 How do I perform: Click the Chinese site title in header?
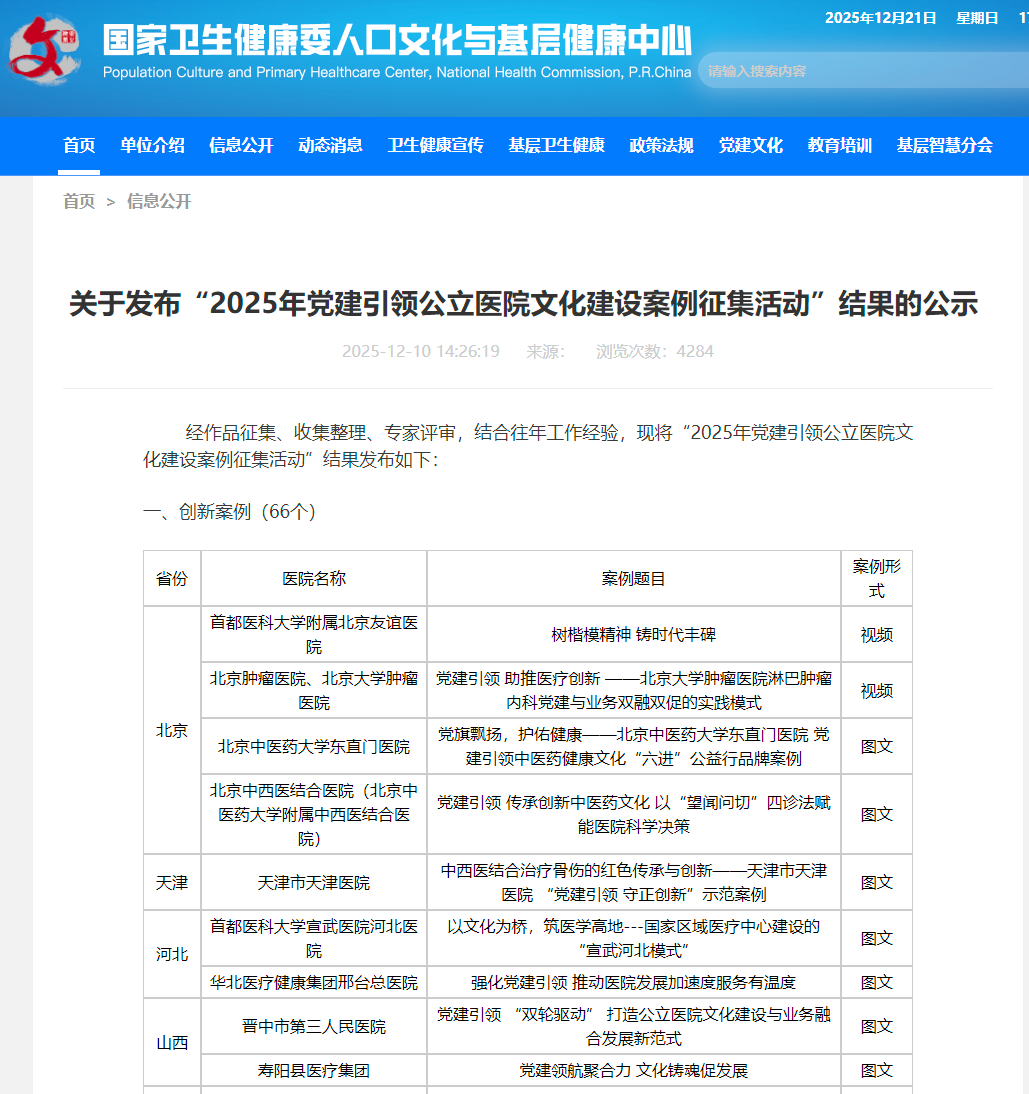tap(397, 40)
